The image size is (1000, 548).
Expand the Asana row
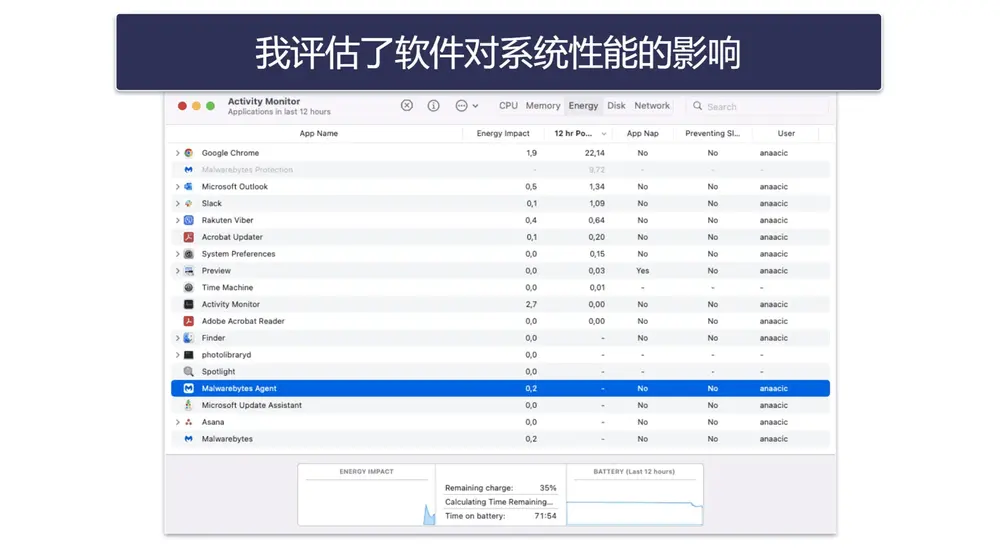[x=177, y=422]
